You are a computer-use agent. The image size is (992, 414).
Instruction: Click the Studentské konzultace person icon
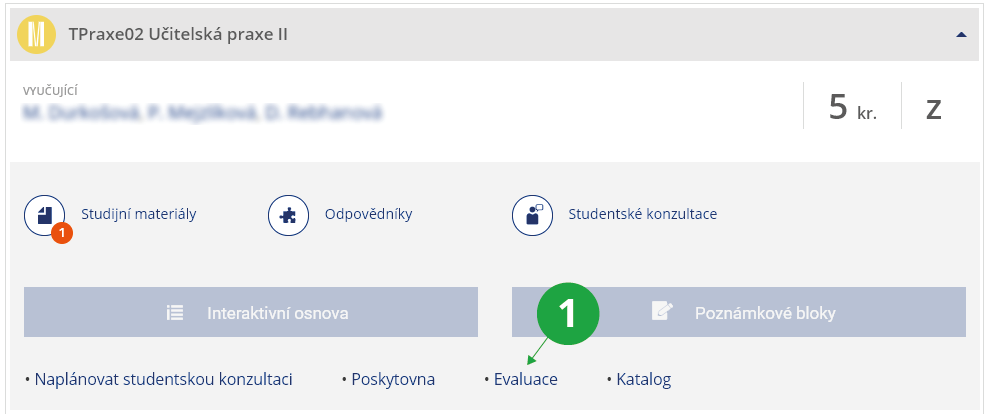click(x=532, y=215)
